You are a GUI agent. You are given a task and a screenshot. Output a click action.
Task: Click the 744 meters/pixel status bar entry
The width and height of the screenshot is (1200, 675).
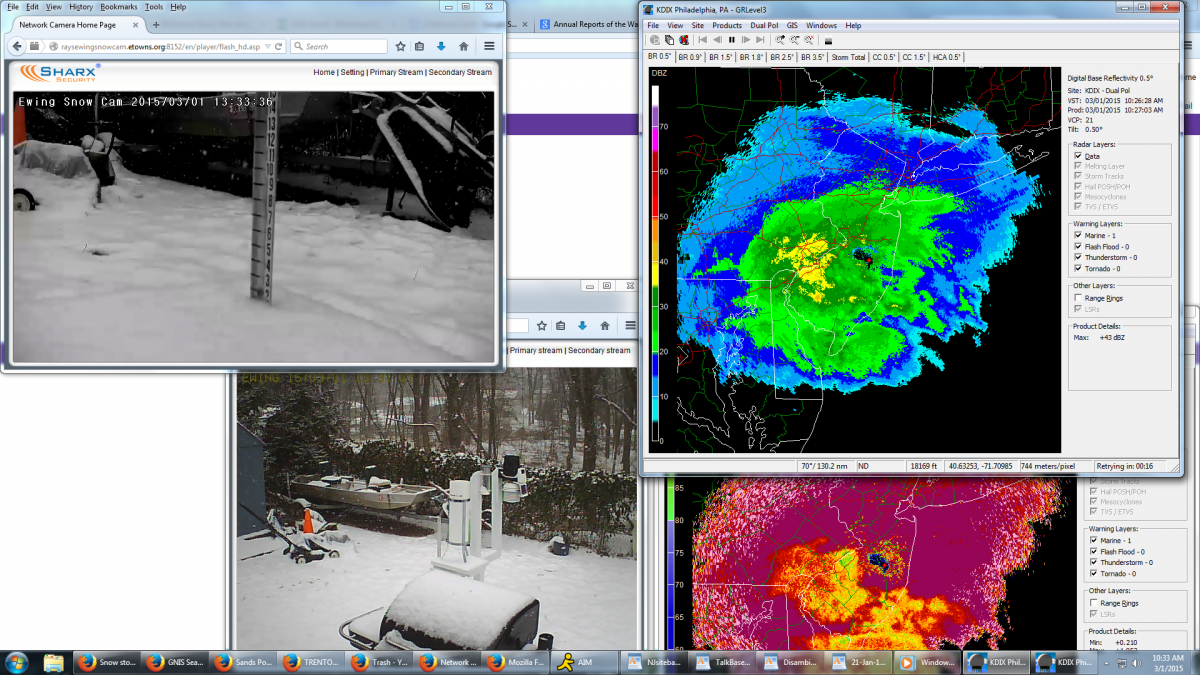pyautogui.click(x=1046, y=465)
